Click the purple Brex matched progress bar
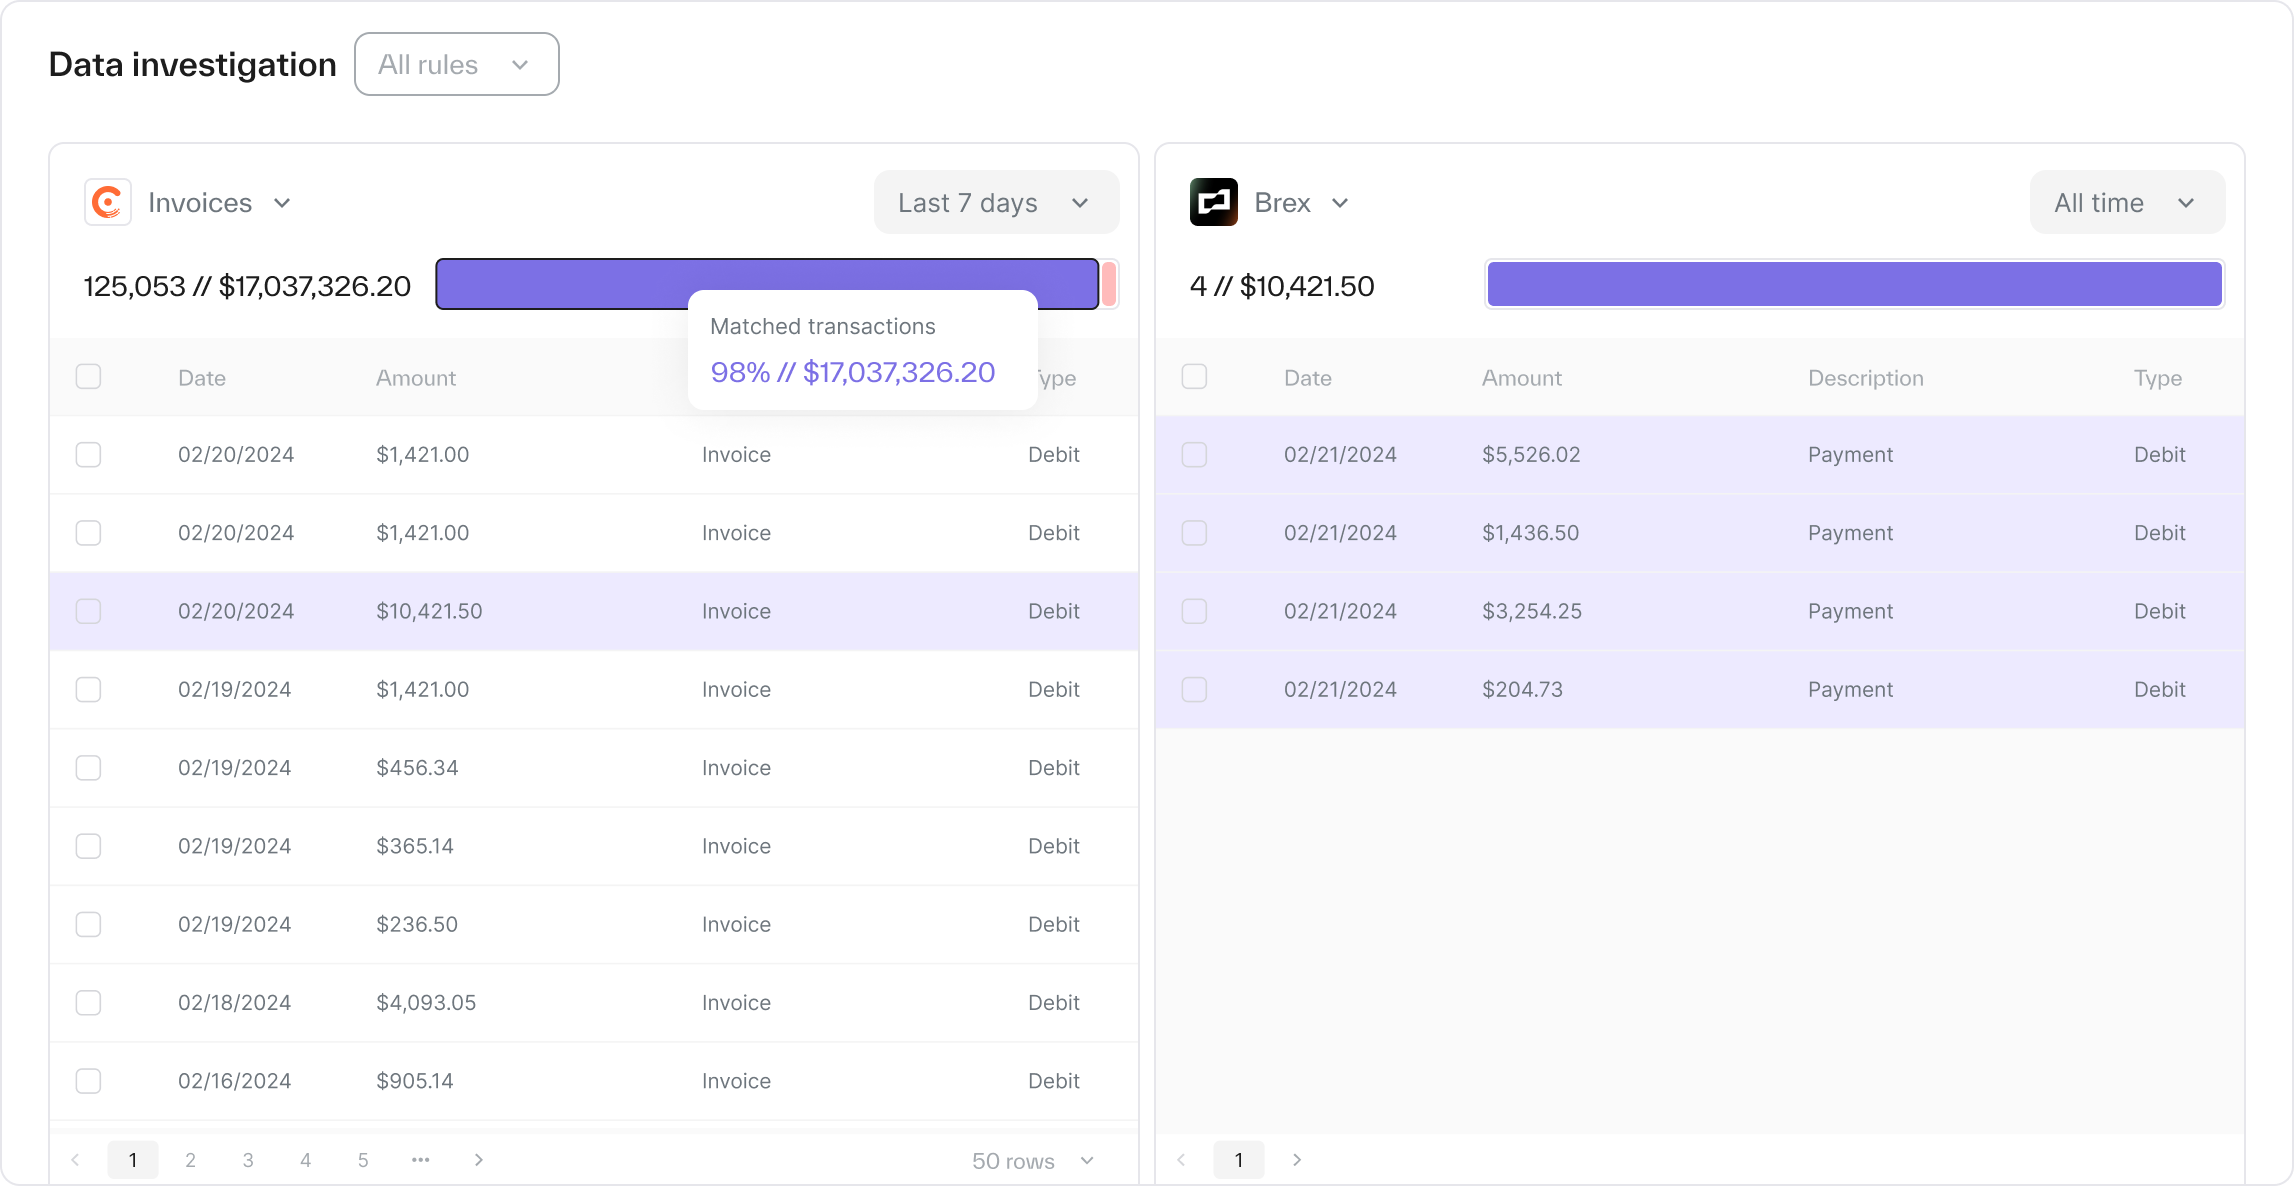 pos(1854,284)
